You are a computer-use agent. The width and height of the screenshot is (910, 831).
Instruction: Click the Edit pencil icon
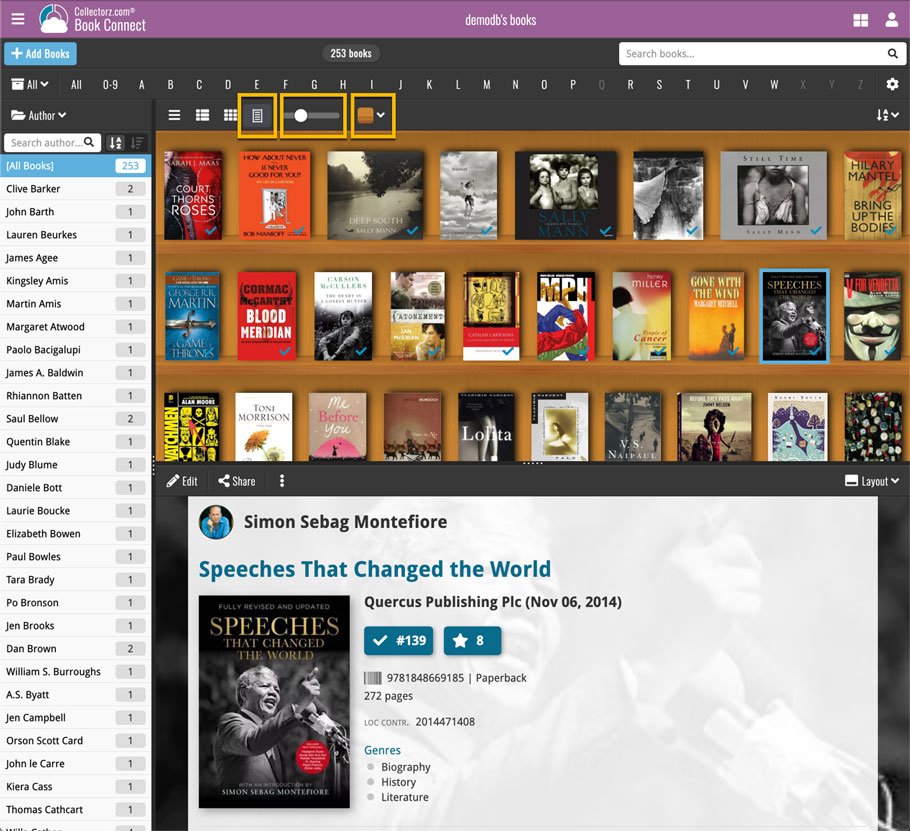coord(172,481)
